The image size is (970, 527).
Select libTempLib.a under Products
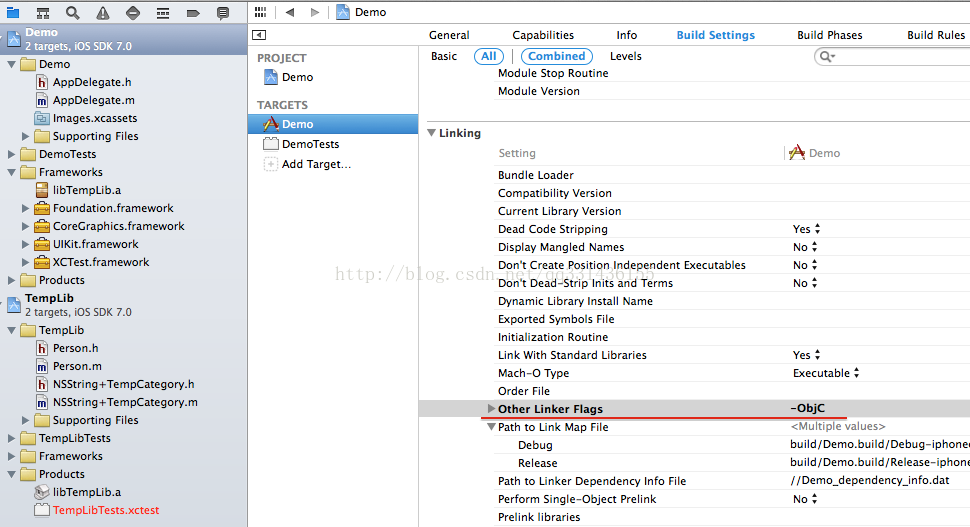point(87,492)
